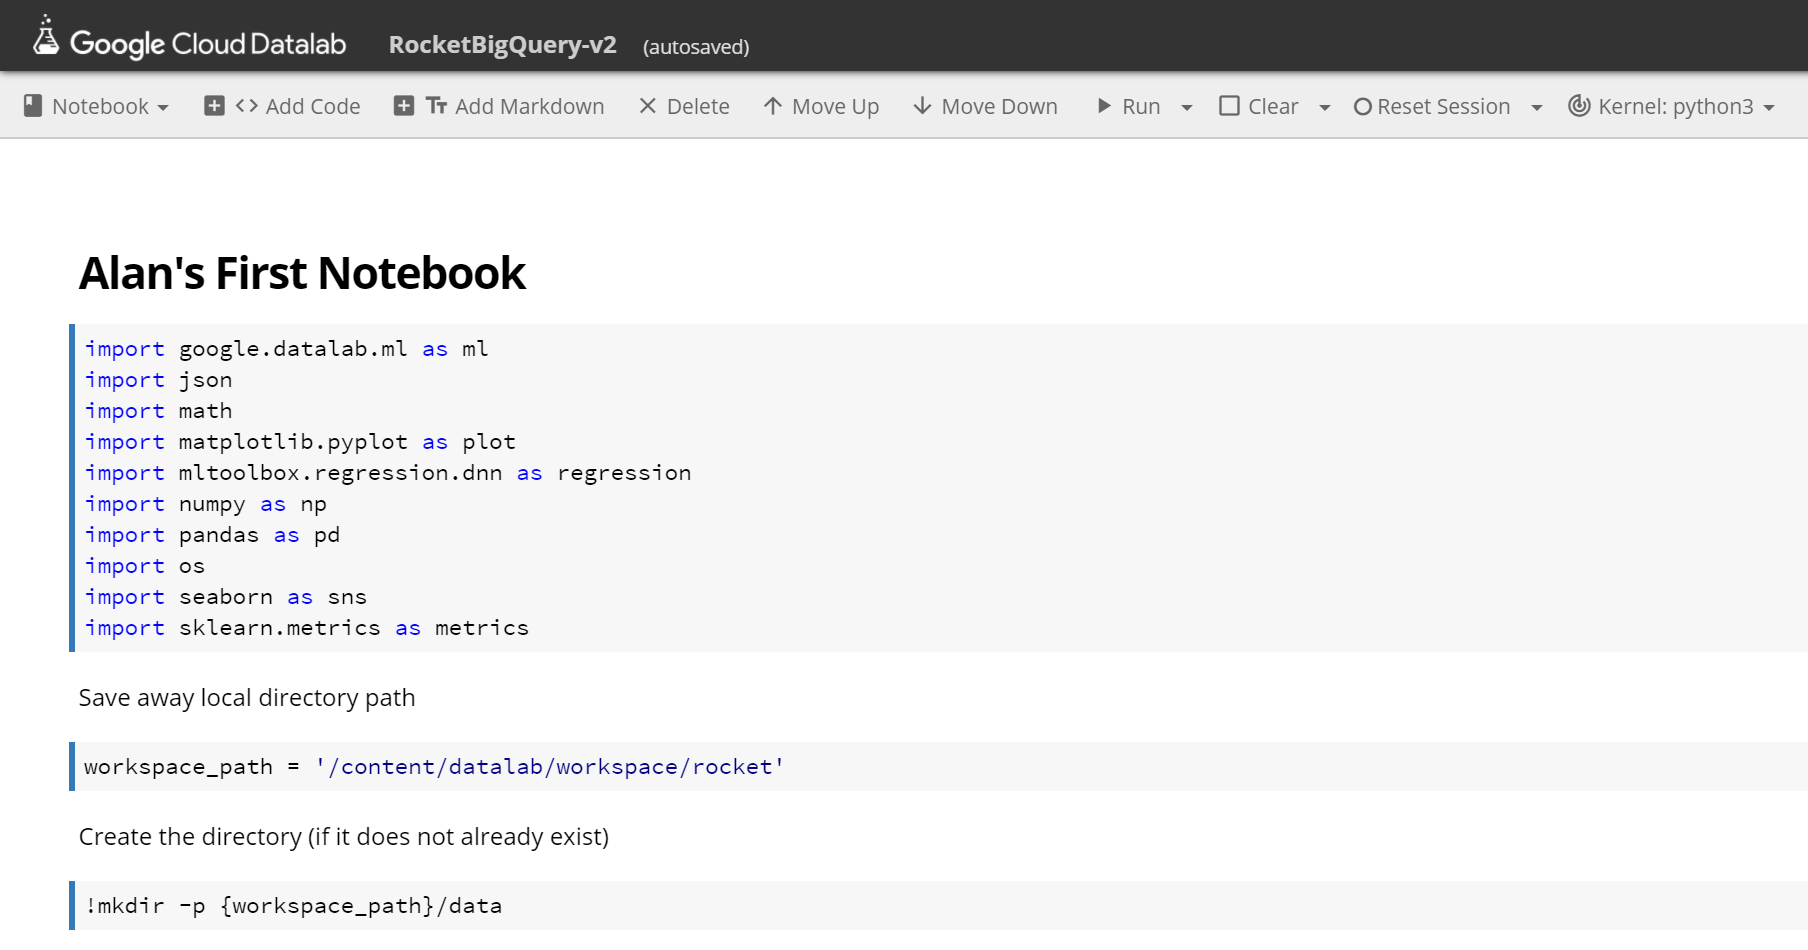Click the Google Cloud Datalab flask logo
Image resolution: width=1808 pixels, height=950 pixels.
point(45,36)
